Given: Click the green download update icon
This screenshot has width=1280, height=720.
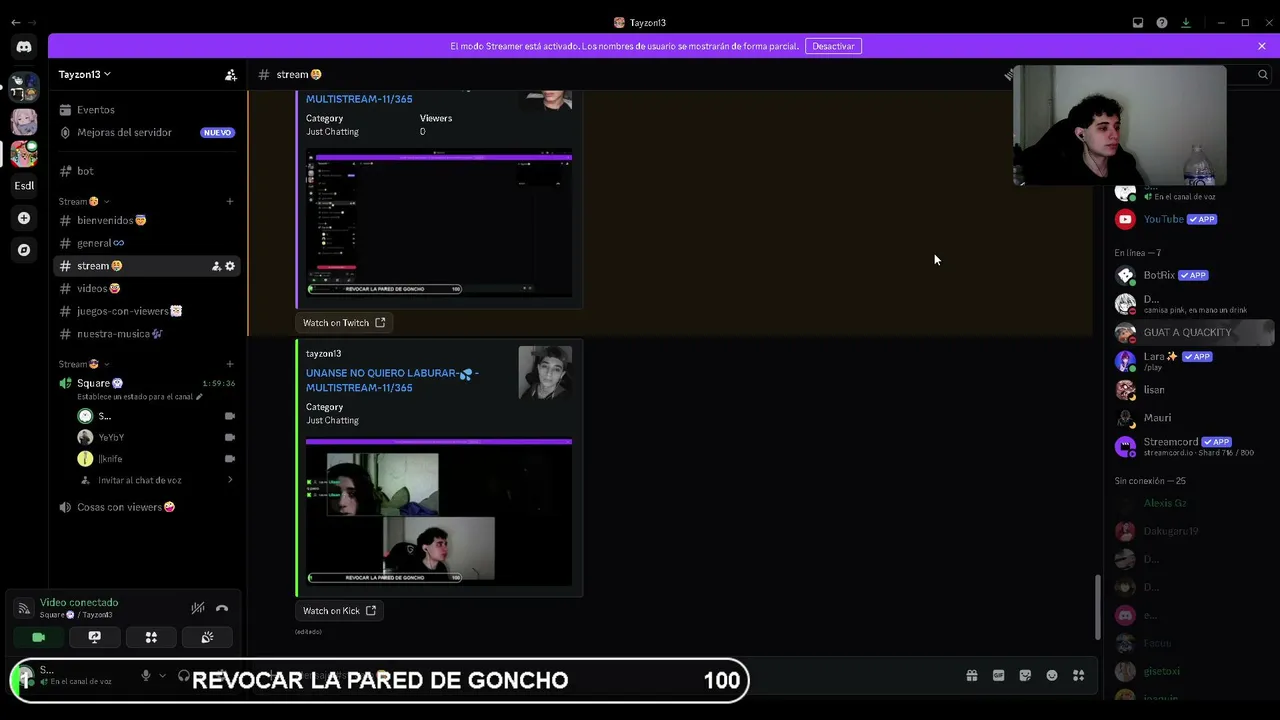Looking at the screenshot, I should click(1186, 23).
